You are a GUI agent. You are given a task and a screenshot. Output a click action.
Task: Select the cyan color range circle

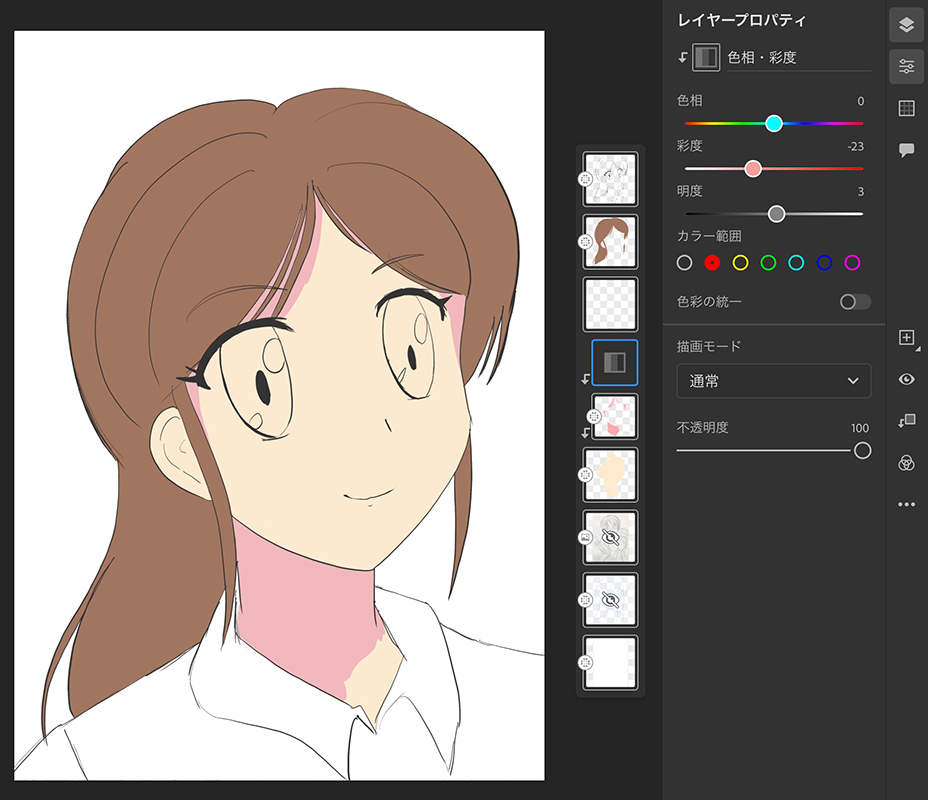[x=796, y=263]
